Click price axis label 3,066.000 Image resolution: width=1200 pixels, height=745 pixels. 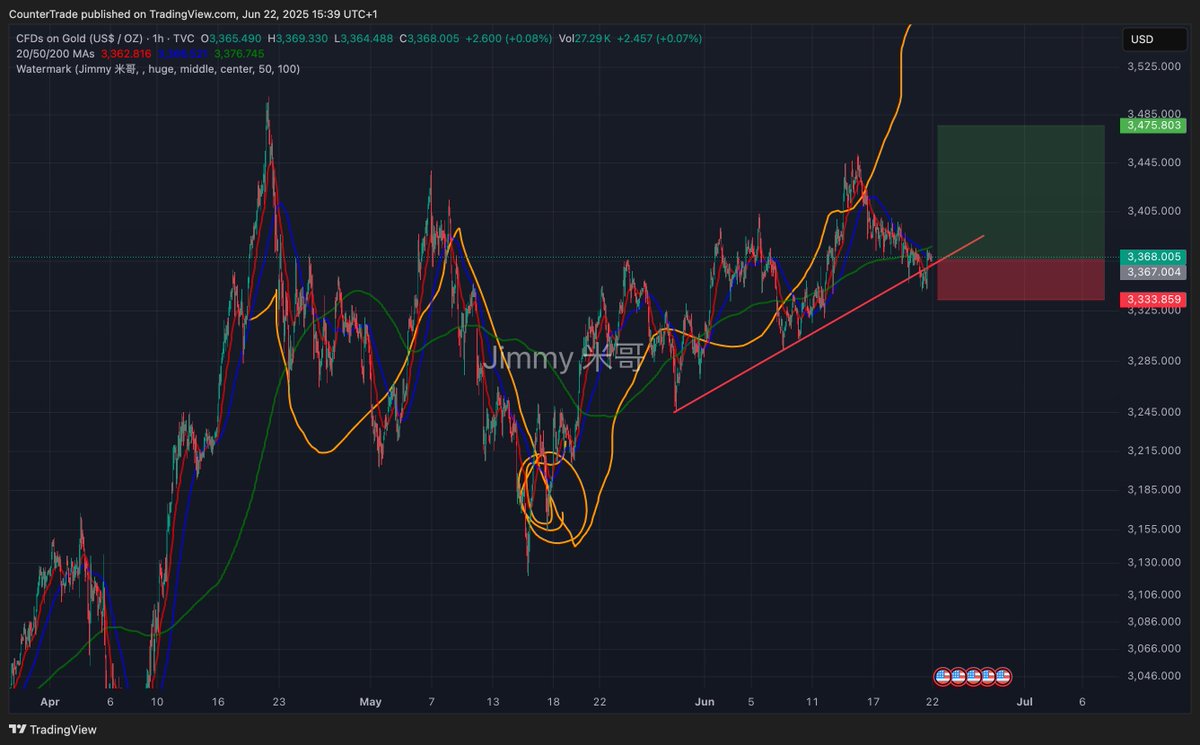(x=1155, y=649)
